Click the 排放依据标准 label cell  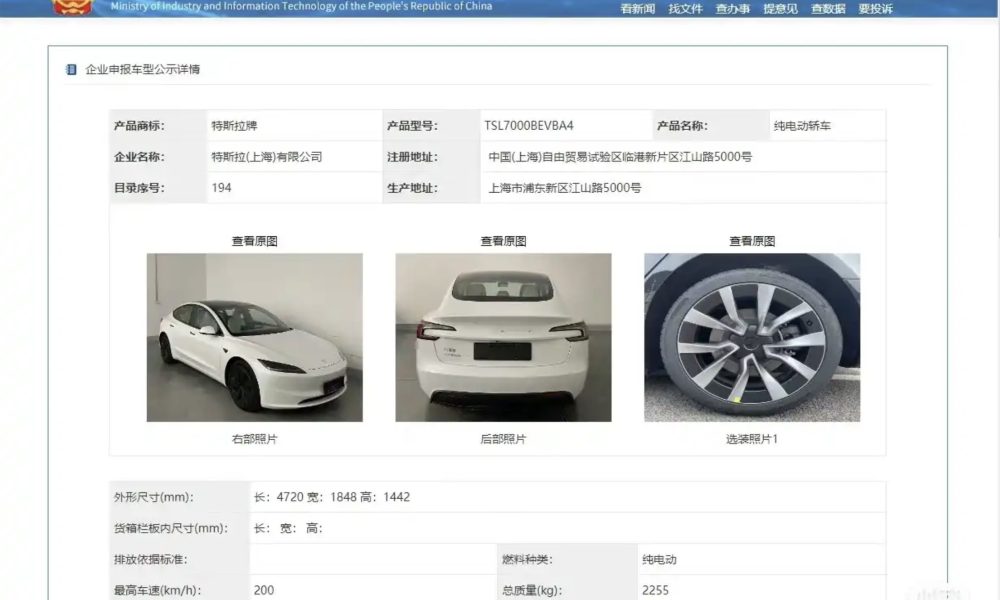179,559
